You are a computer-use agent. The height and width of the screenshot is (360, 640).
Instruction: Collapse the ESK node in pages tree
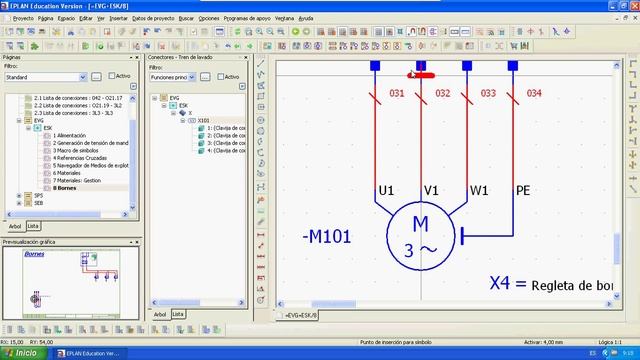coord(28,128)
